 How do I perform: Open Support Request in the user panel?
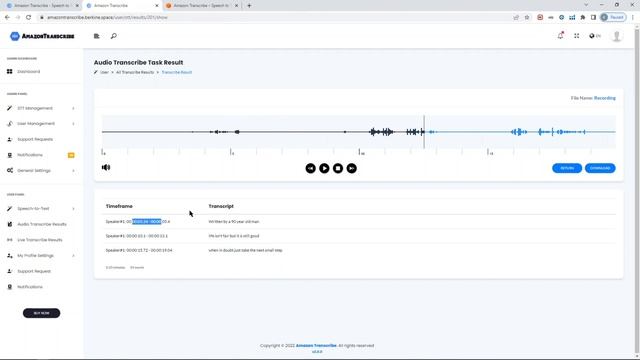[34, 271]
